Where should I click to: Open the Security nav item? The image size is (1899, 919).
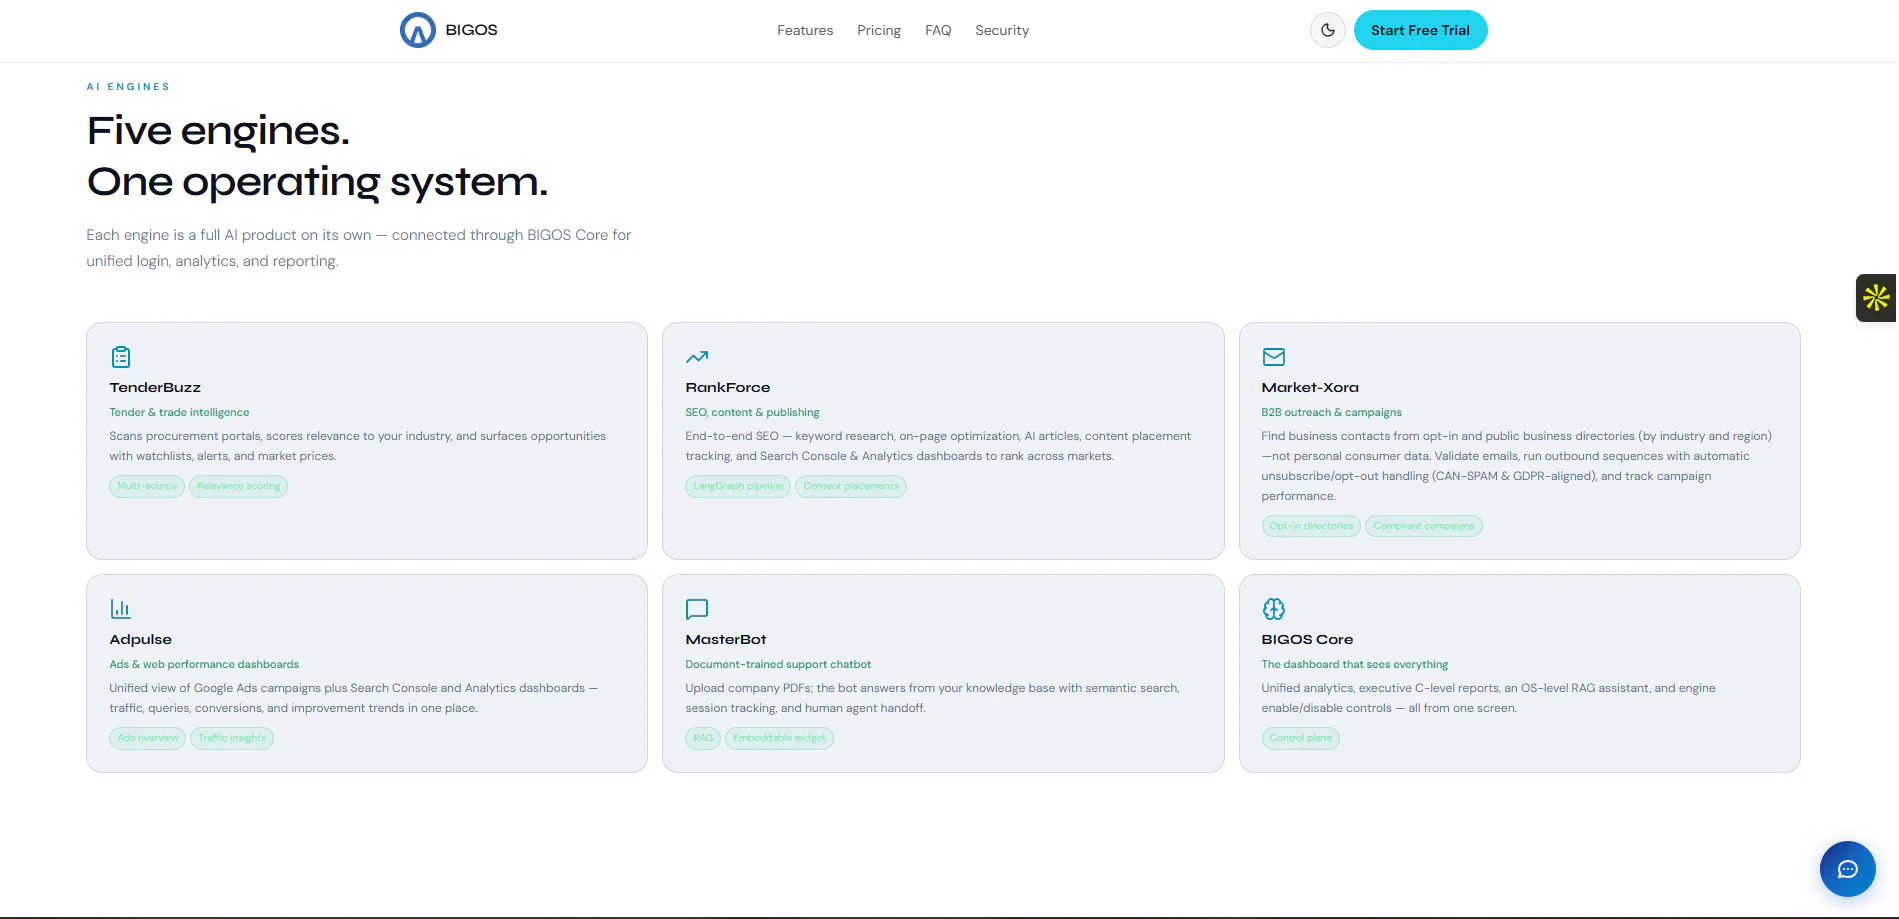(x=1002, y=30)
